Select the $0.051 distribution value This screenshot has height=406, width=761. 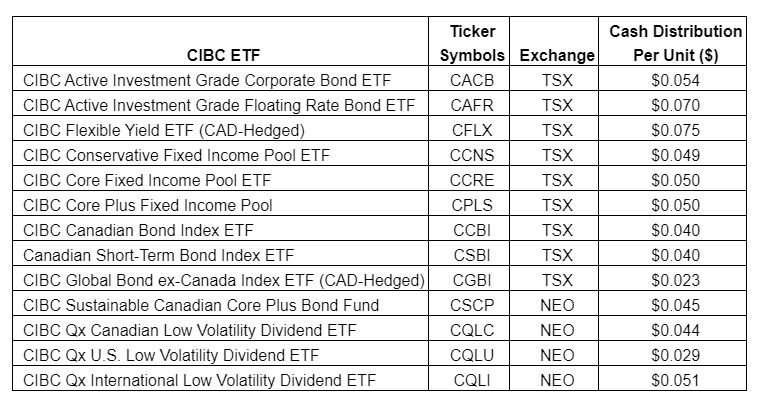tap(675, 380)
